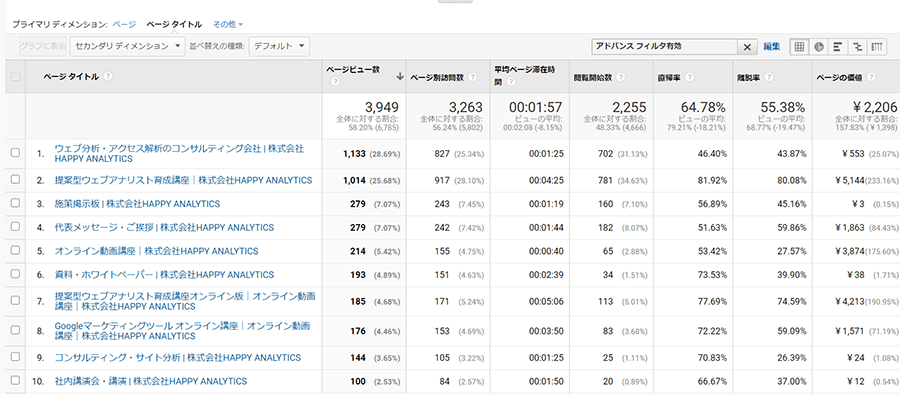Click 64.78% average bounce rate total
Viewport: 900px width, 394px height.
(x=703, y=107)
